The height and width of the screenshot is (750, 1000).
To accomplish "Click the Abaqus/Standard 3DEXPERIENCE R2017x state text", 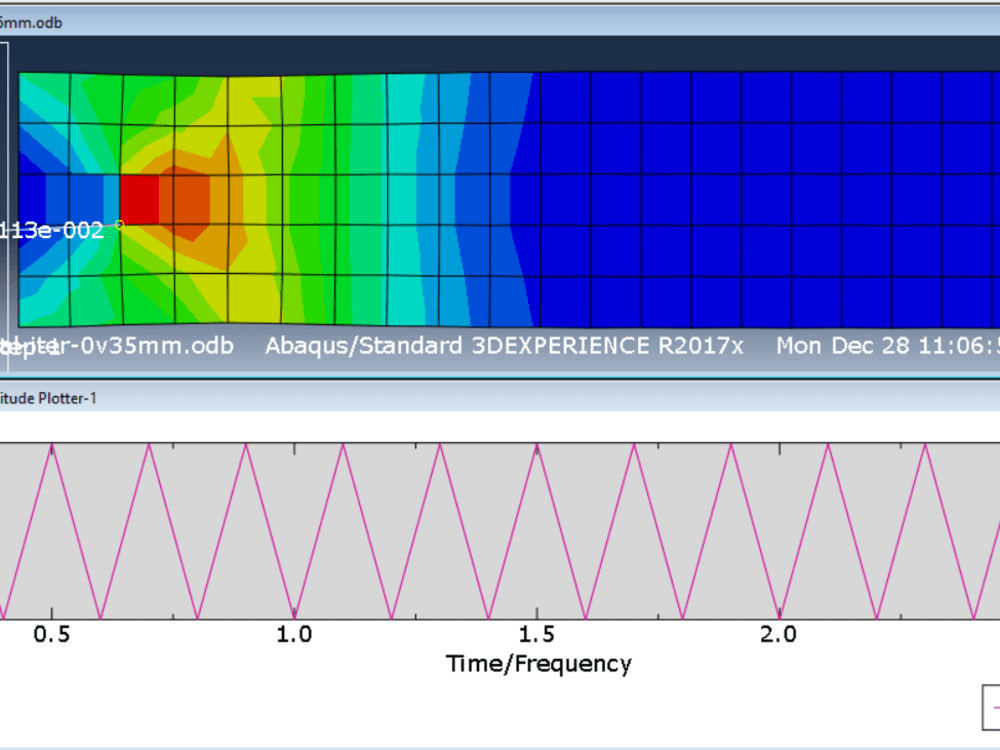I will click(504, 346).
